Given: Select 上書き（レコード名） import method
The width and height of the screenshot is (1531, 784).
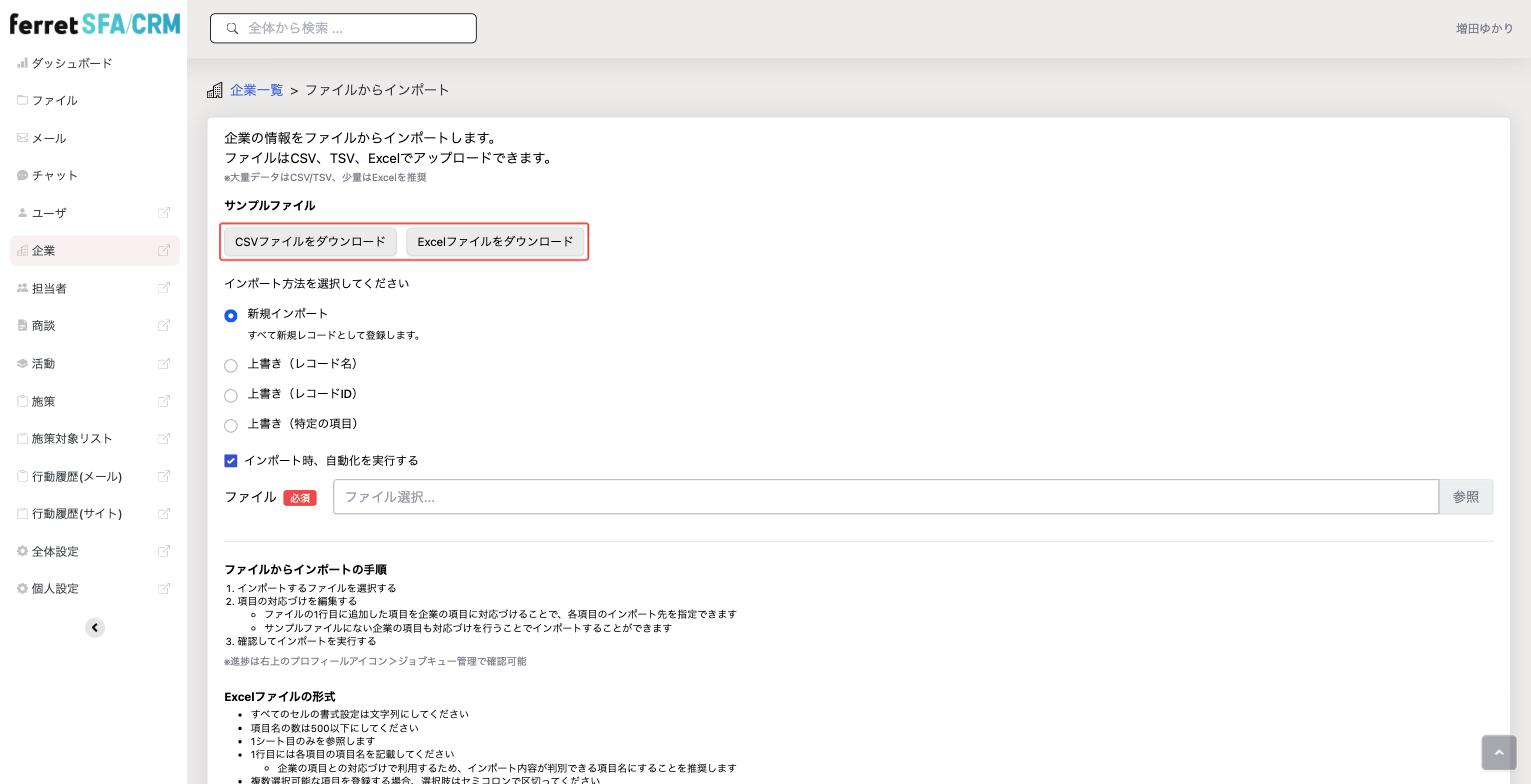Looking at the screenshot, I should [x=231, y=365].
